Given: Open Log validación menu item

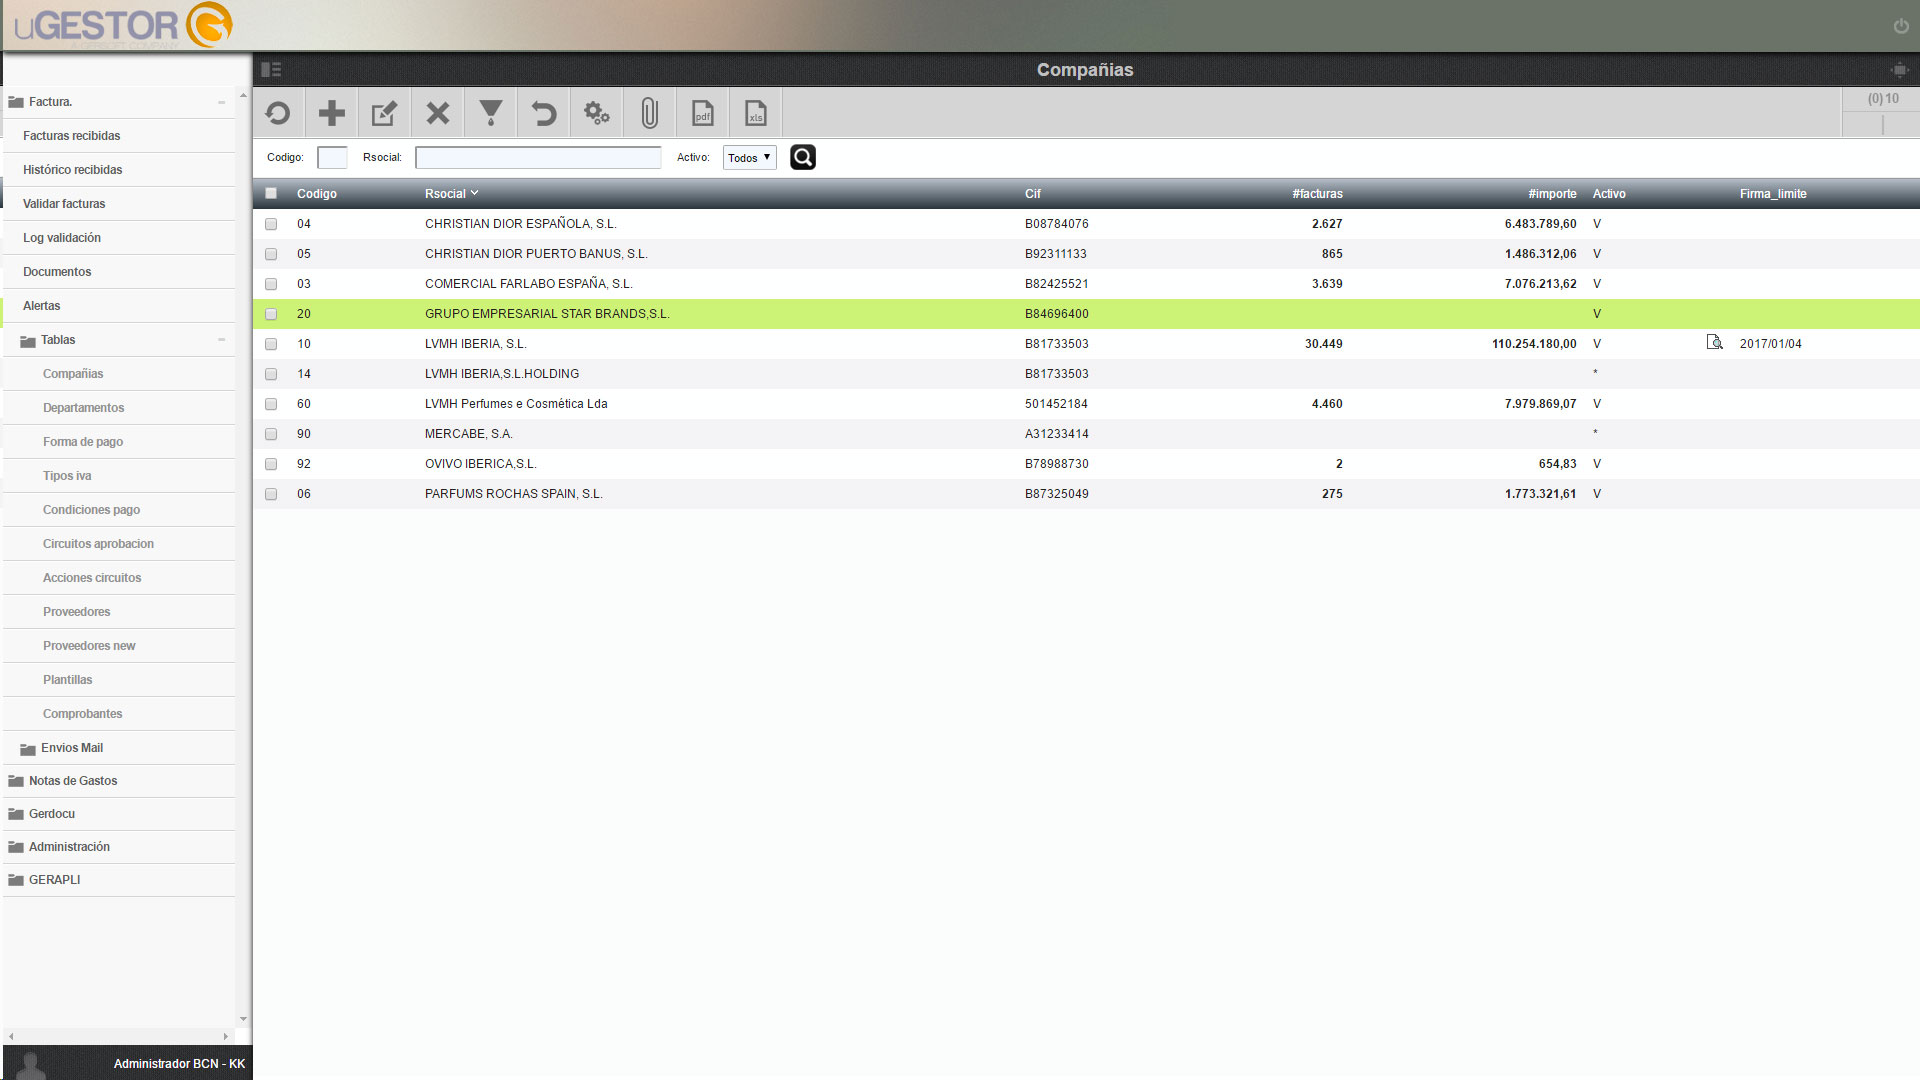Looking at the screenshot, I should [62, 238].
